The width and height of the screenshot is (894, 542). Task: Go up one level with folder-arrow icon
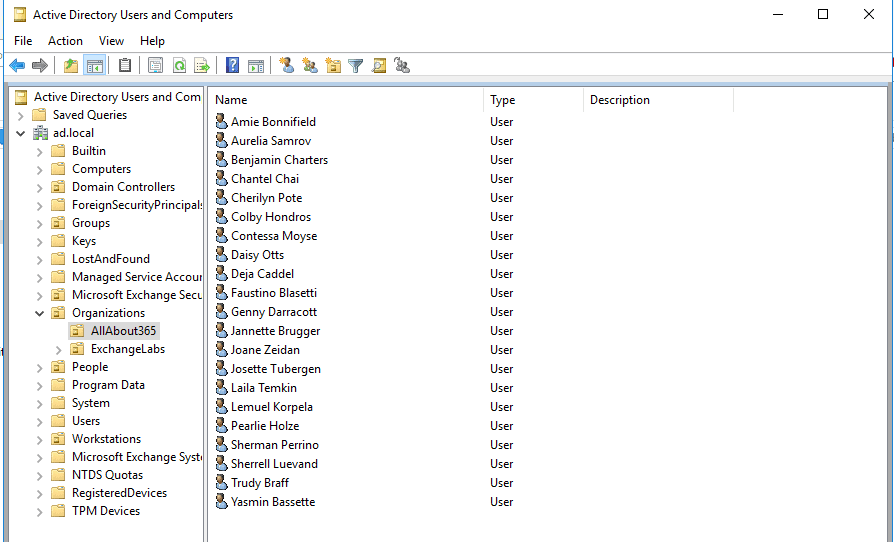[x=71, y=66]
